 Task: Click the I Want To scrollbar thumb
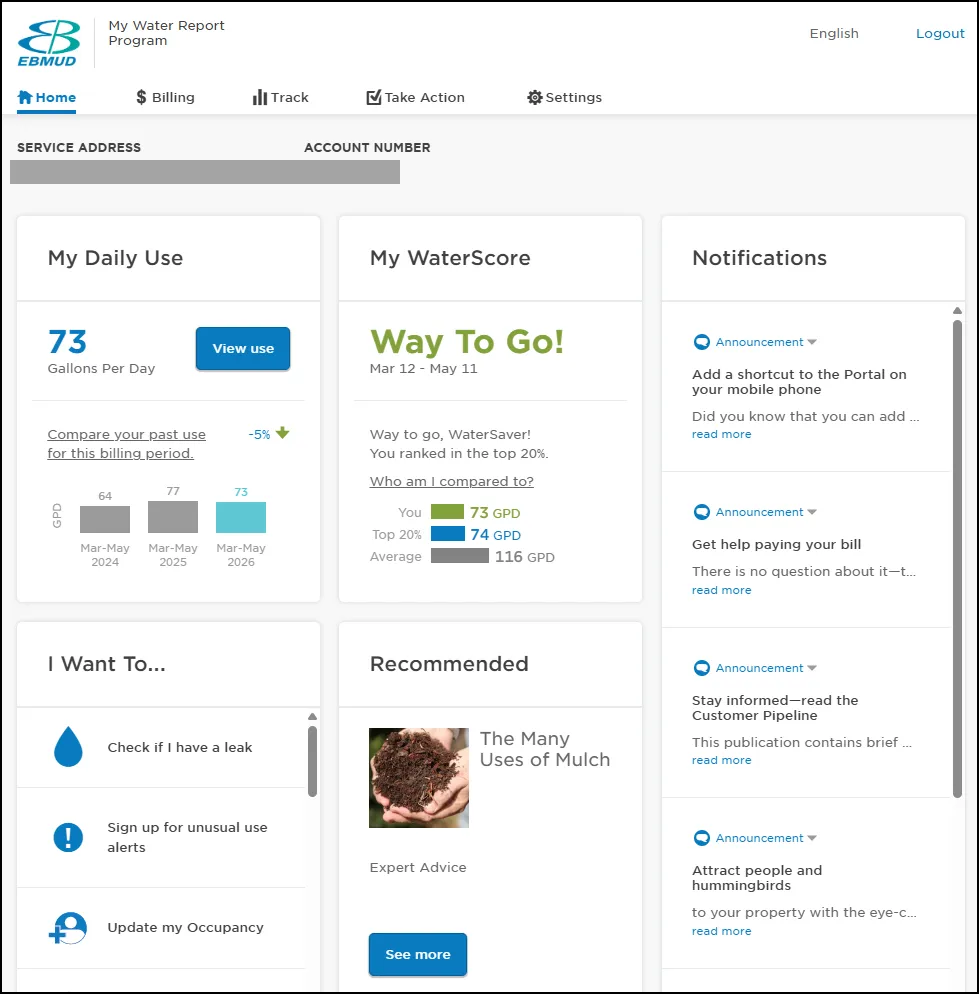tap(312, 761)
